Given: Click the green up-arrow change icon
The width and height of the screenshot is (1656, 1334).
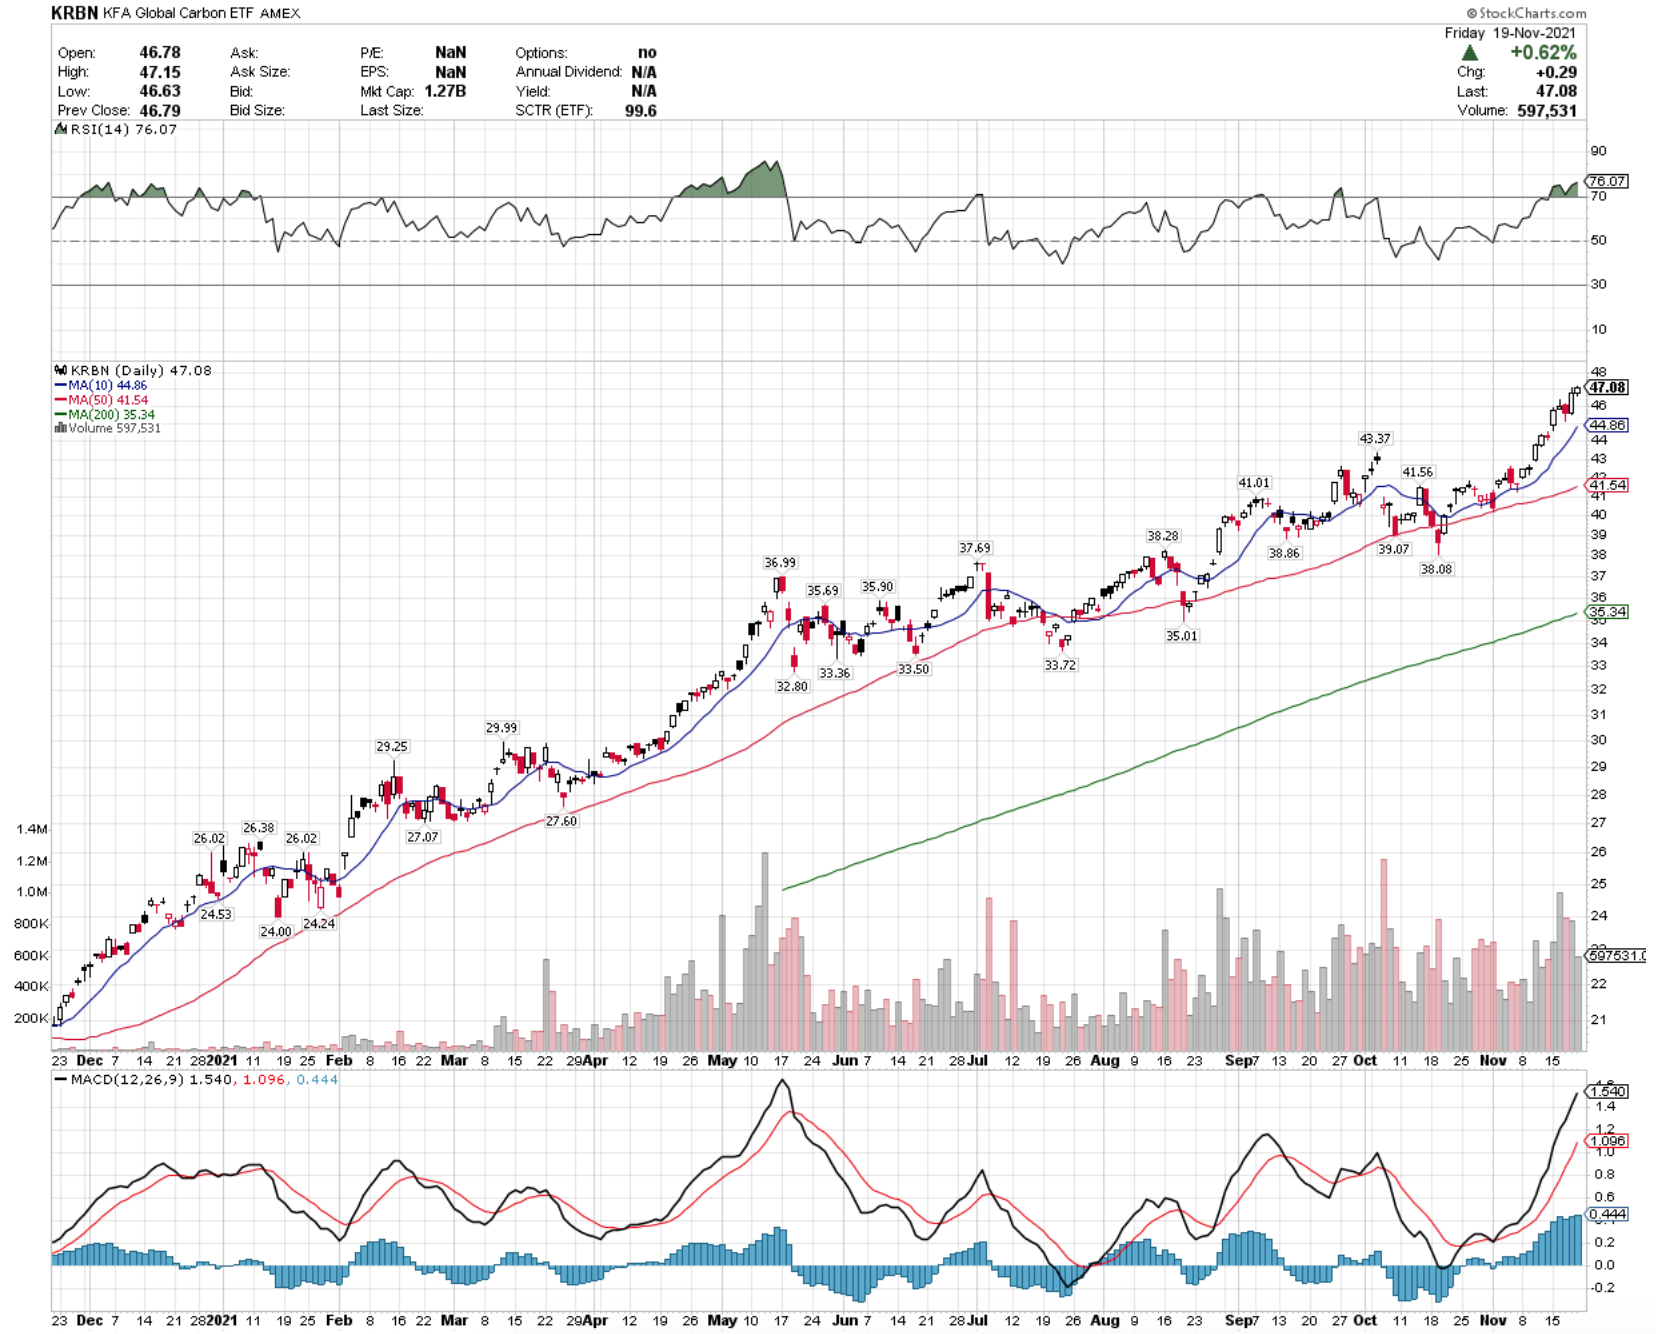Looking at the screenshot, I should click(x=1469, y=53).
